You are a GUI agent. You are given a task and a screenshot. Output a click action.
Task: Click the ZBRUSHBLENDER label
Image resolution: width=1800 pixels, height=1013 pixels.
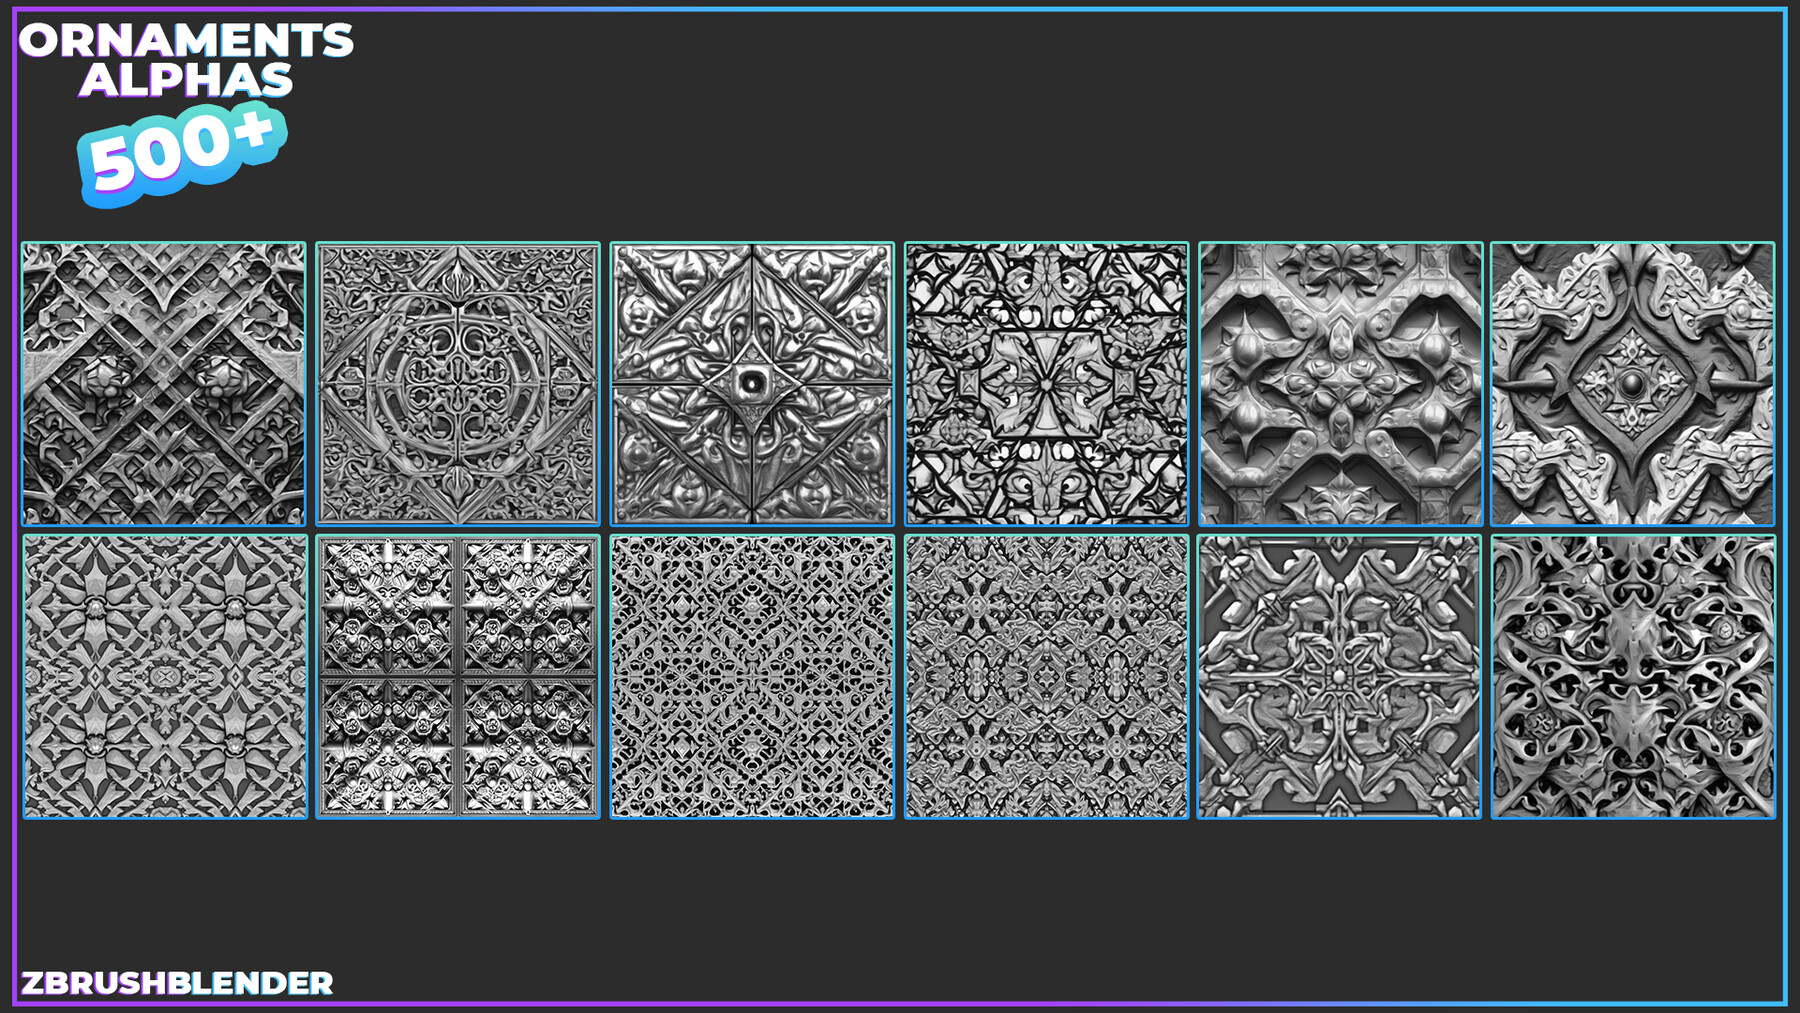pos(180,984)
